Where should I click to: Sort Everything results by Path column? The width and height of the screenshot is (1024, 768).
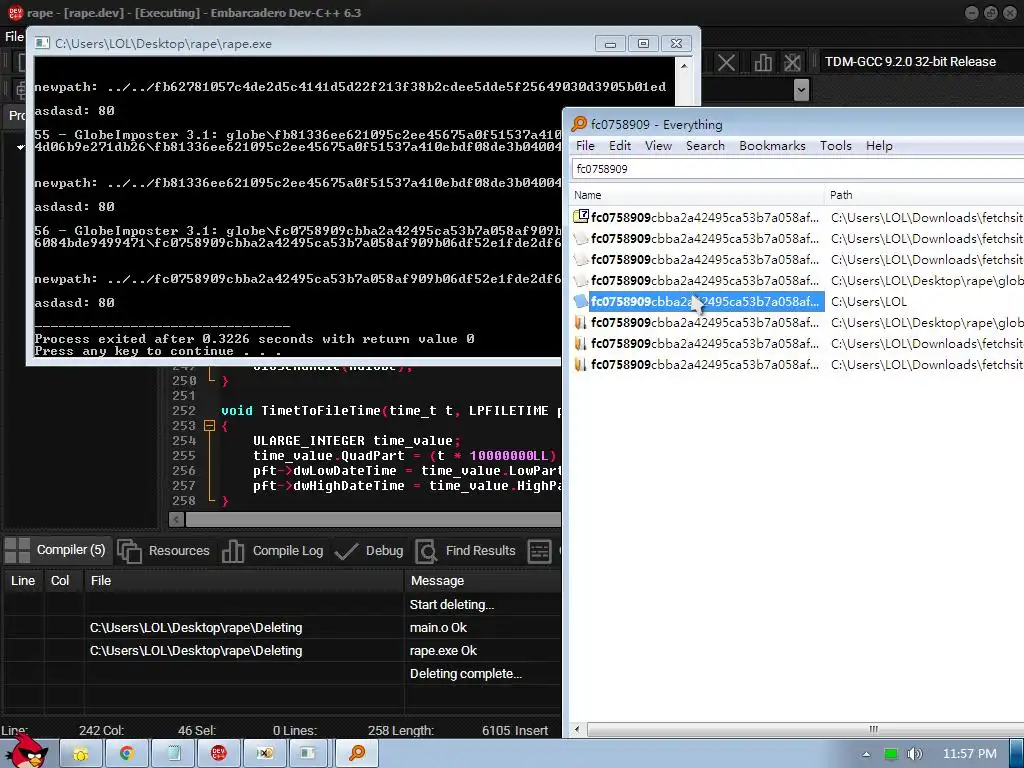(x=924, y=195)
